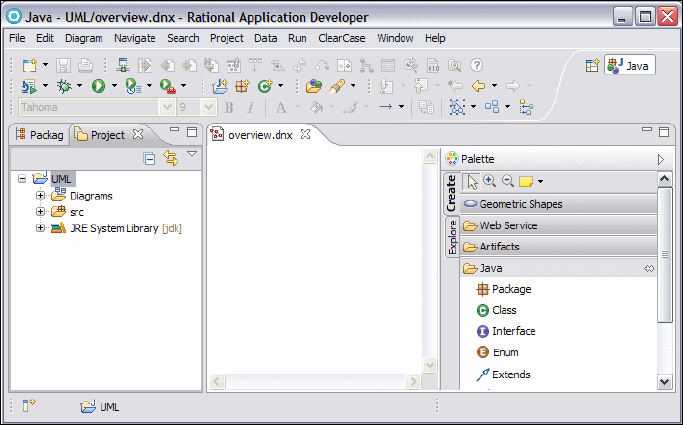The width and height of the screenshot is (683, 425).
Task: Click the New Java Package icon
Action: coord(242,86)
